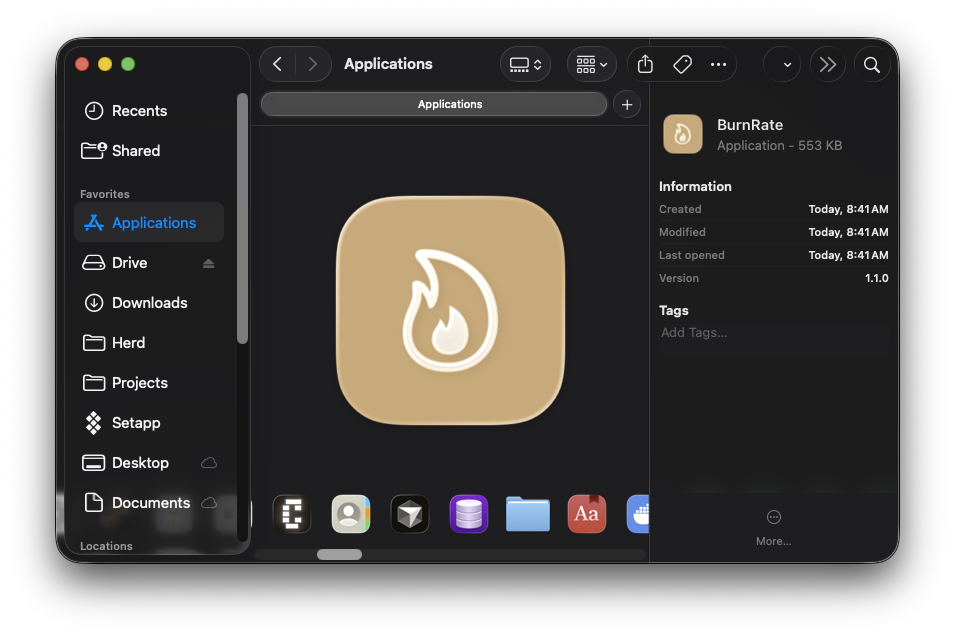Viewport: 955px width, 637px height.
Task: Open the Edit Tags toolbar icon
Action: [x=682, y=64]
